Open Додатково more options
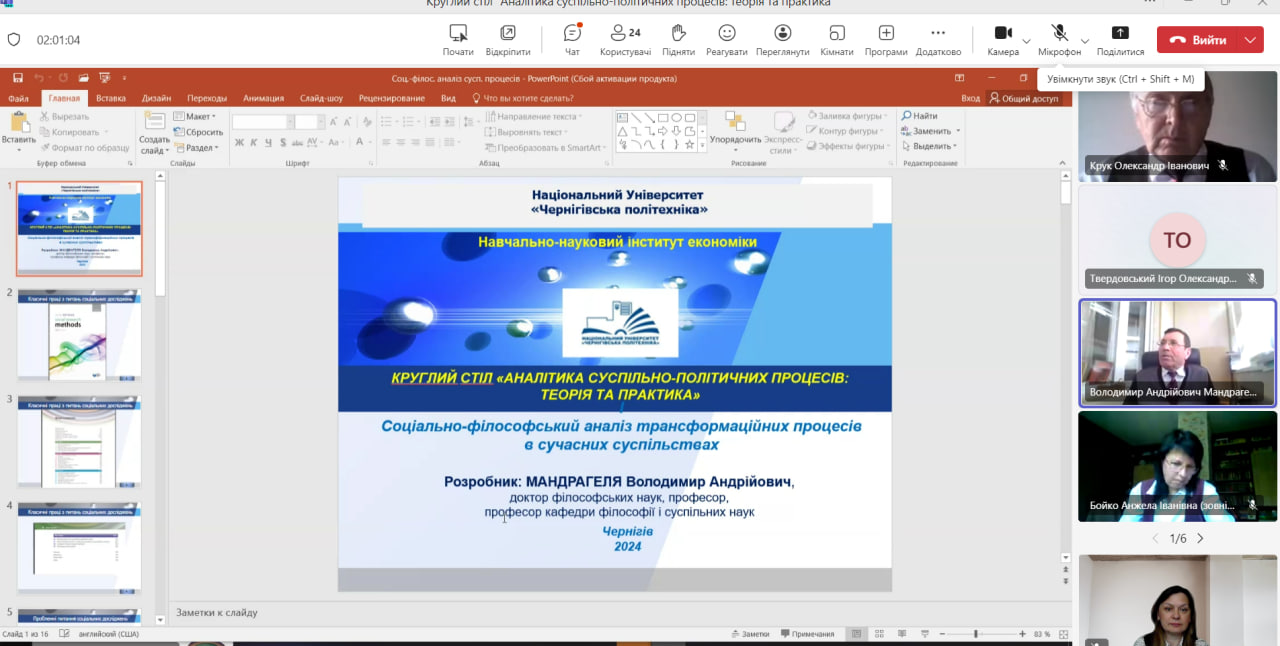 938,40
